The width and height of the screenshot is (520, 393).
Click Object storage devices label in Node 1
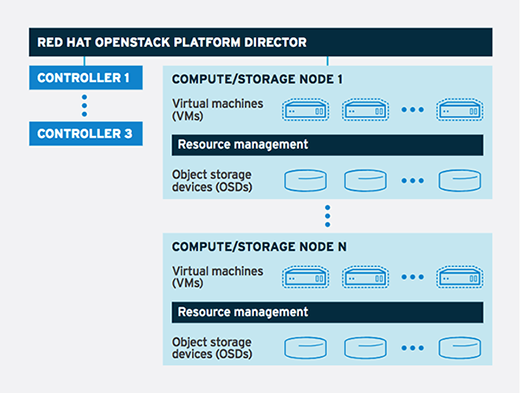pos(212,181)
